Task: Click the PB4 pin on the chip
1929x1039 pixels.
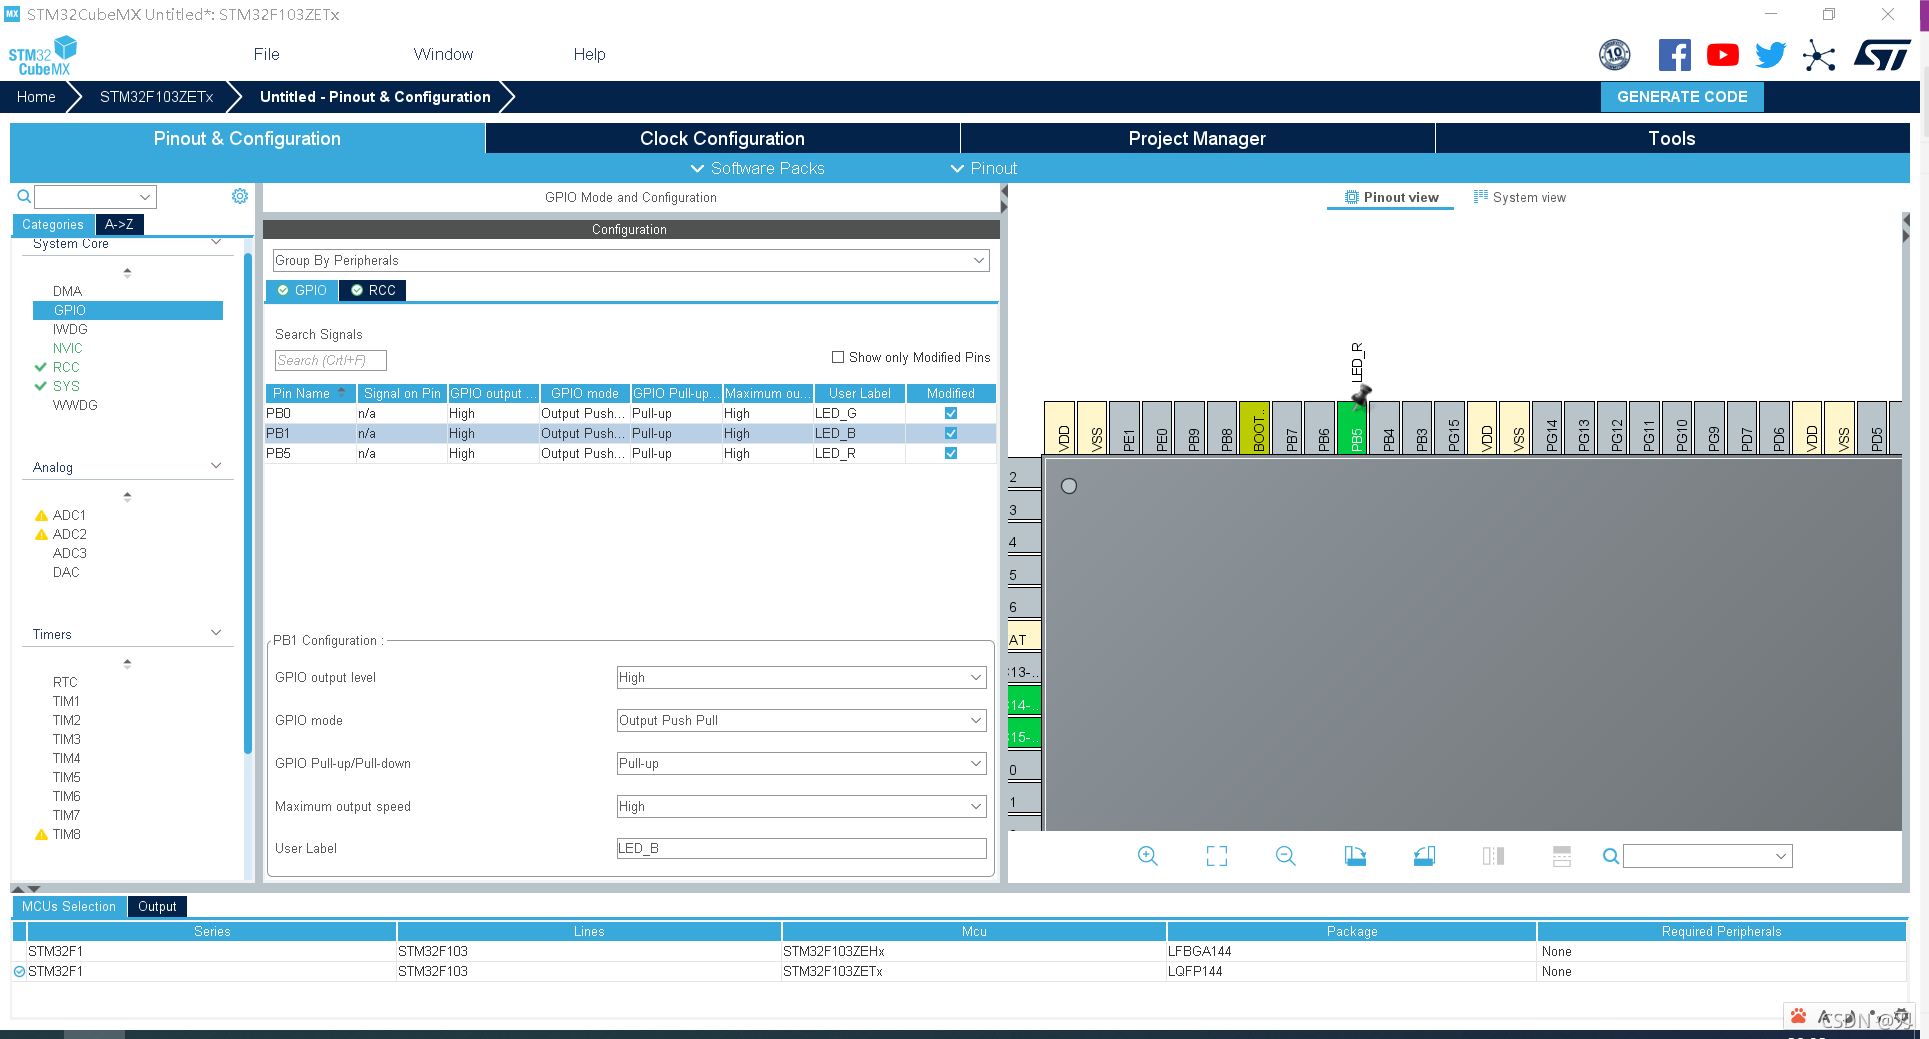Action: tap(1386, 428)
